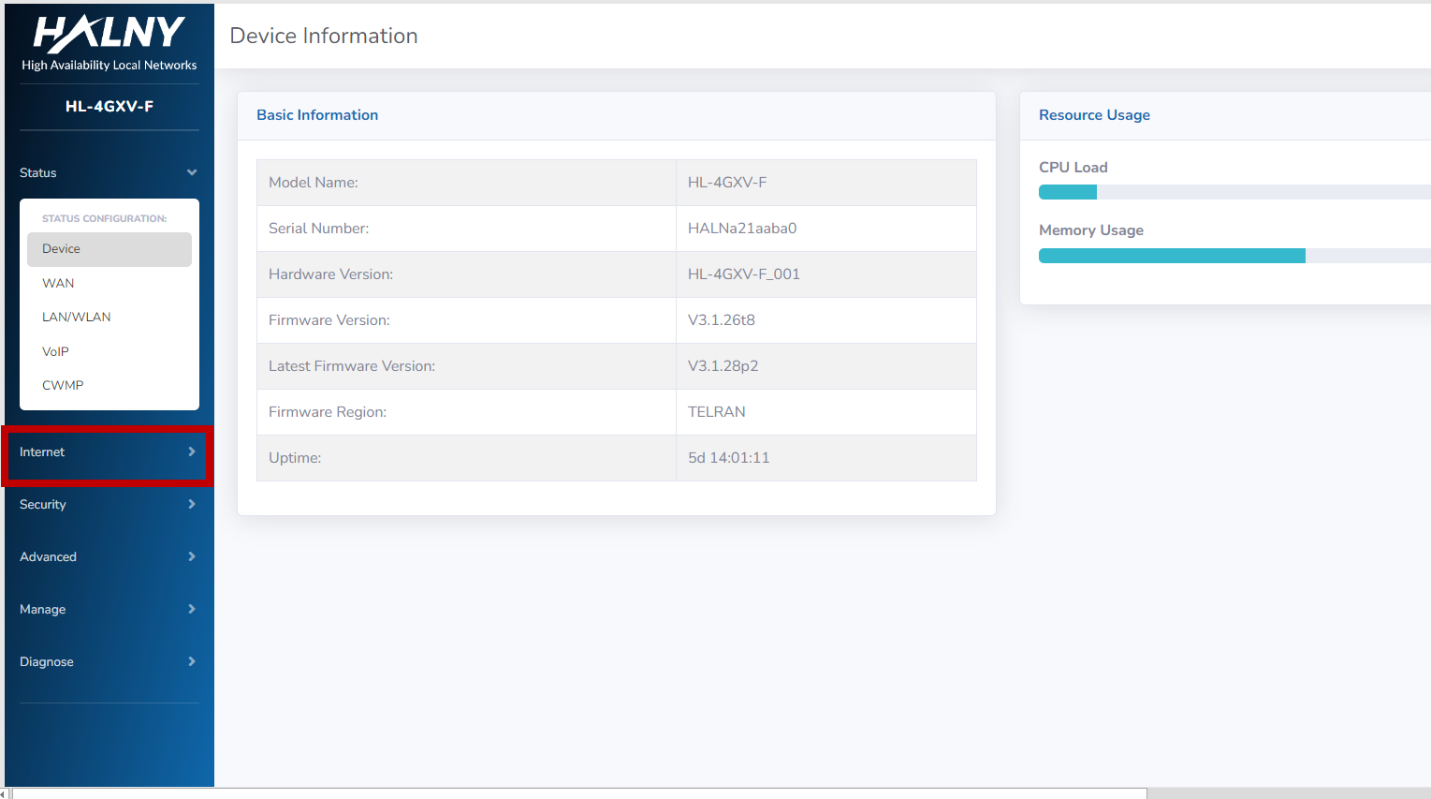
Task: Collapse the Status menu chevron
Action: (x=192, y=173)
